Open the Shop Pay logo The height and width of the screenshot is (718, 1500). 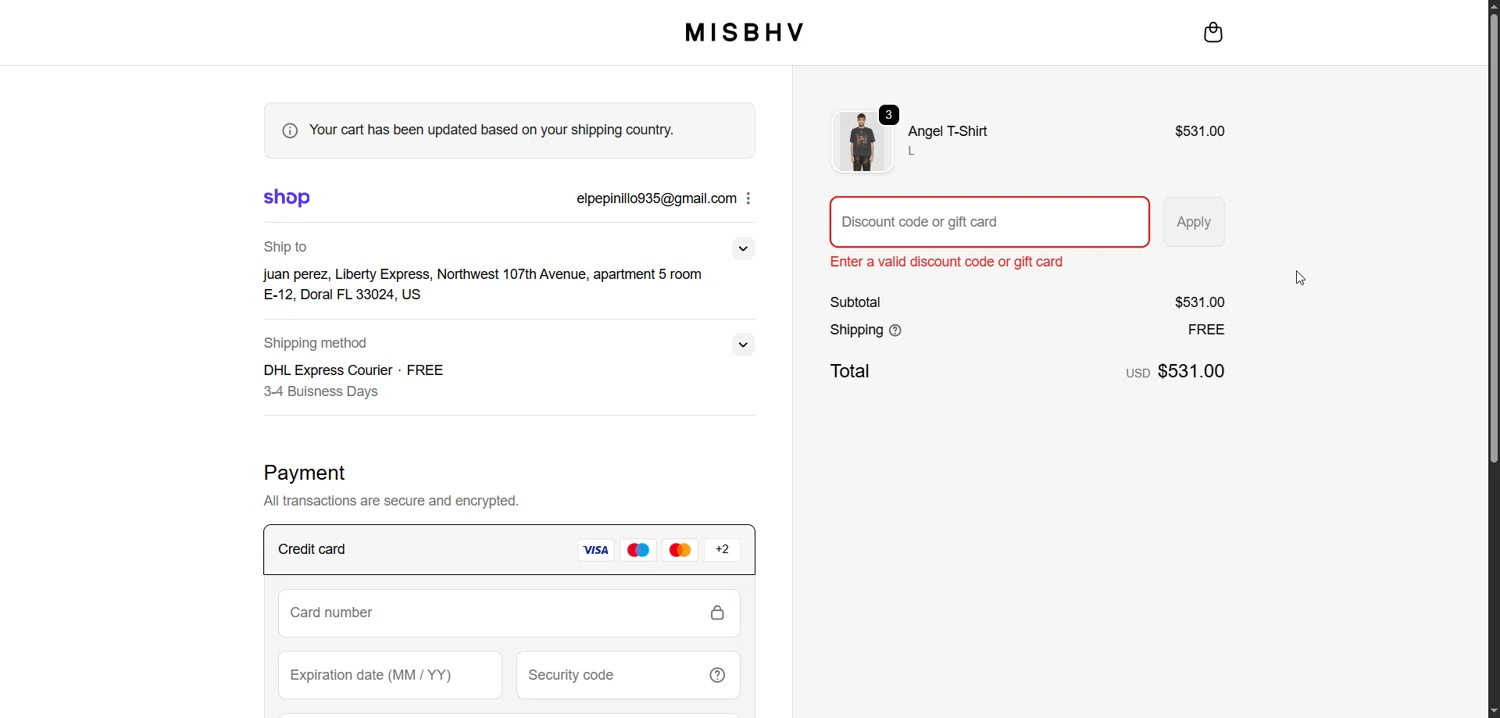pos(287,198)
